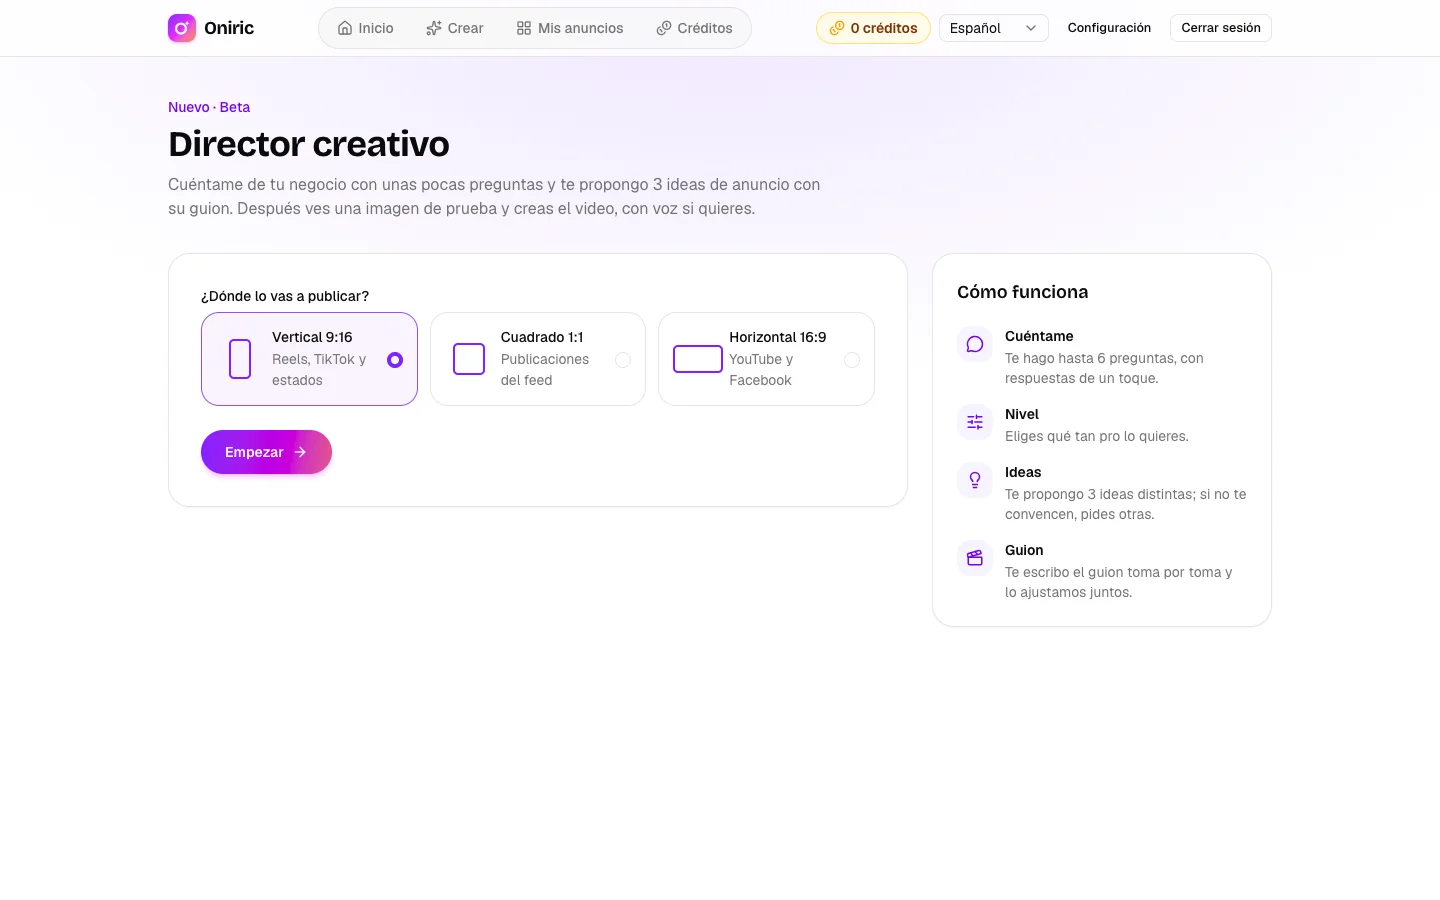Select the Cuadrado 1:1 radio button
1440x900 pixels.
point(623,360)
